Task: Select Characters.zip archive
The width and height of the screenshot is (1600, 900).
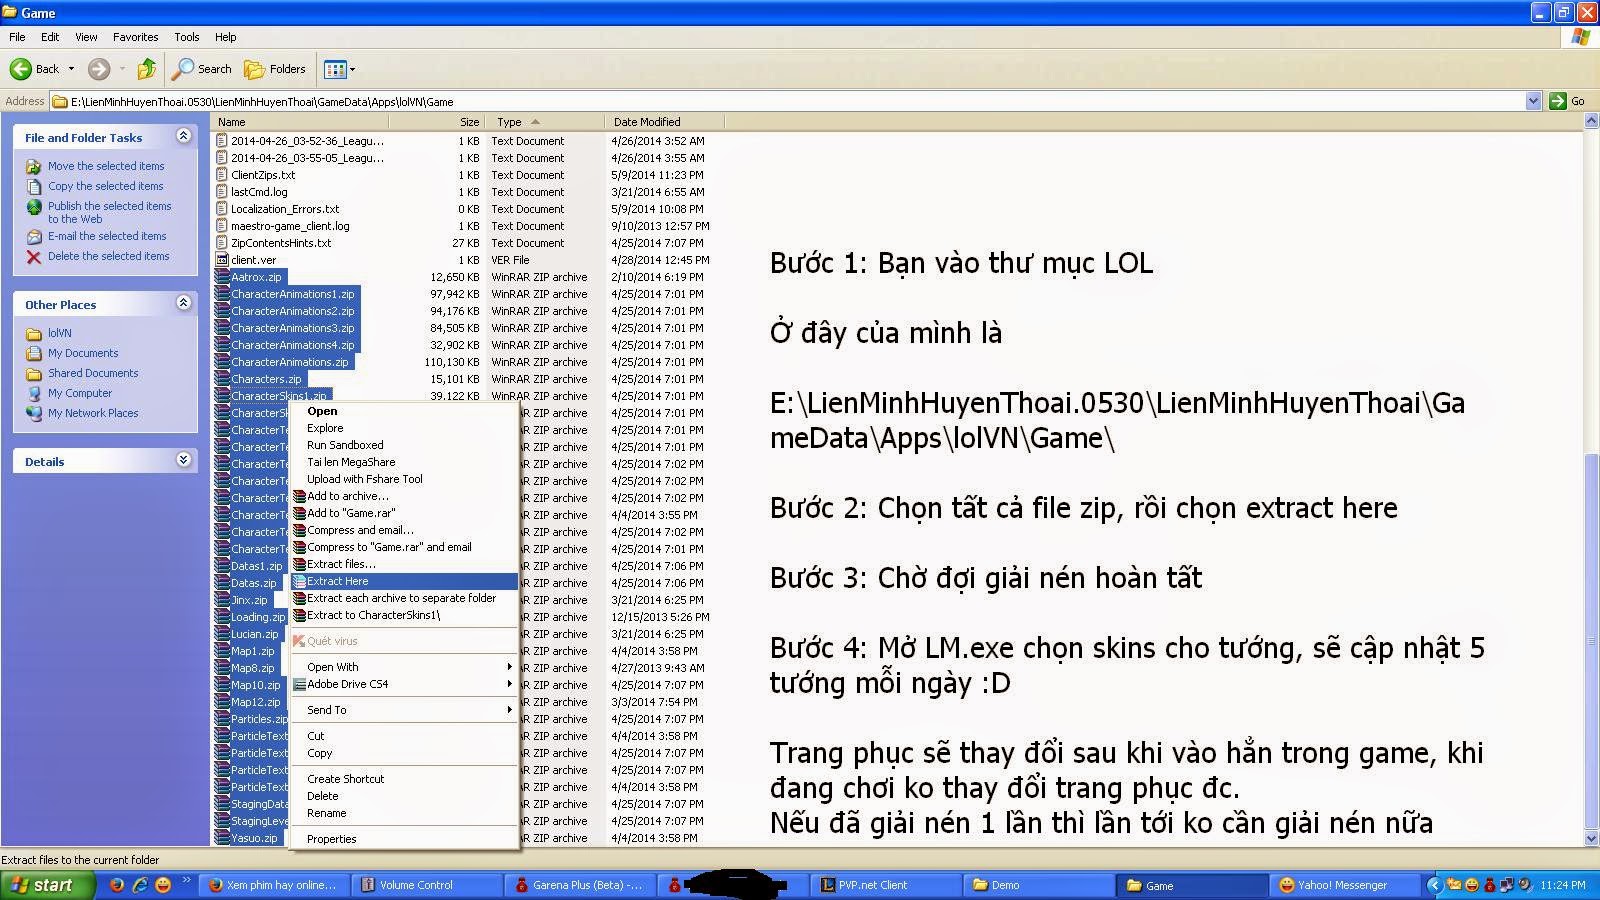Action: coord(266,379)
